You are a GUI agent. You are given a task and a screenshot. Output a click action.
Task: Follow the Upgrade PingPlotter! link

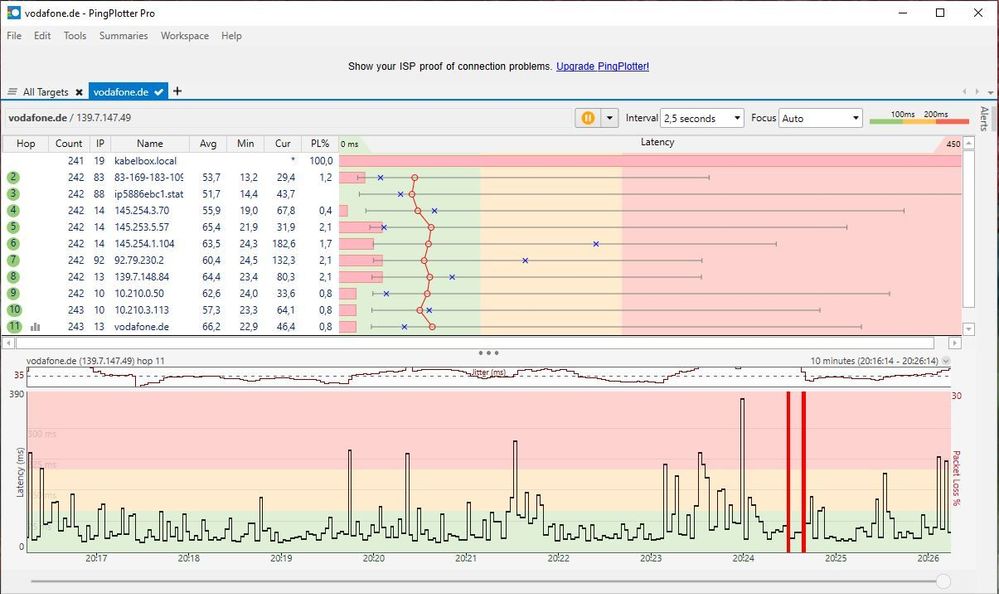[x=603, y=66]
